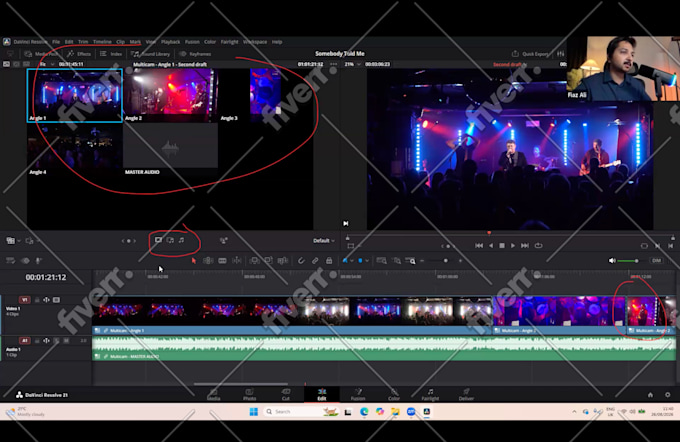Click the Custom Zoom magnifier icon
Image resolution: width=680 pixels, height=442 pixels.
tap(410, 261)
